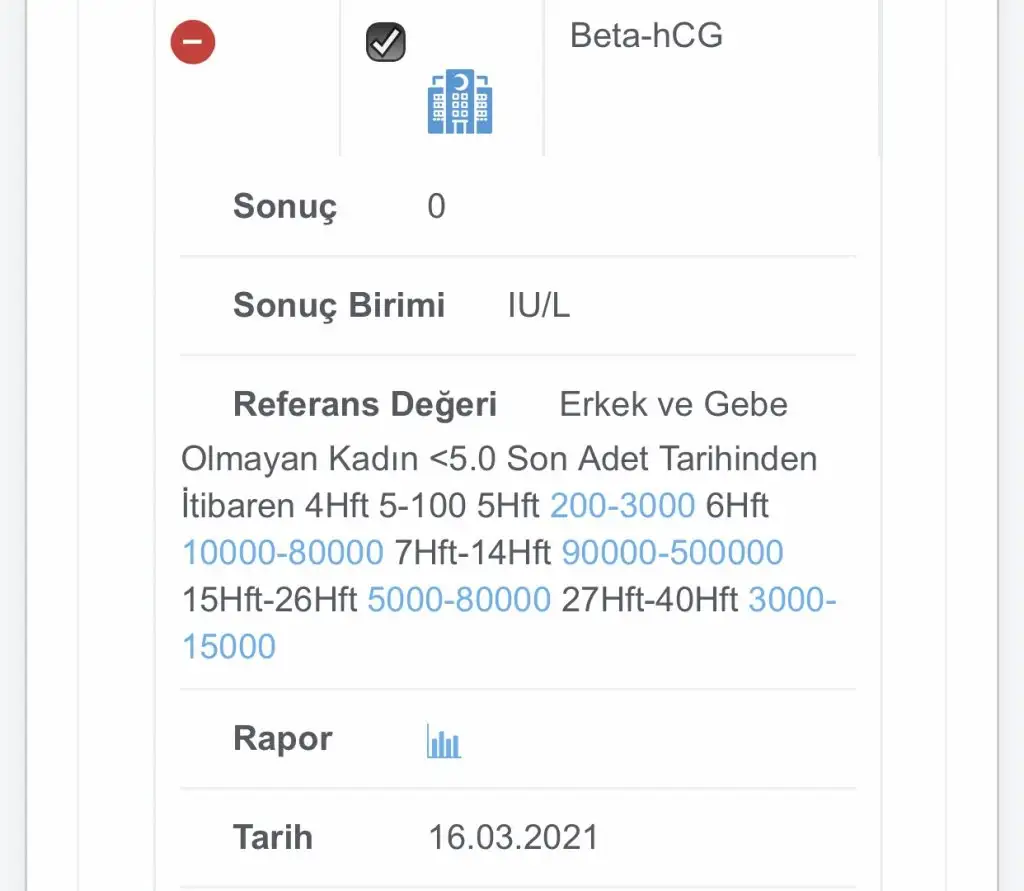The height and width of the screenshot is (891, 1024).
Task: Click the Sonuç label
Action: (x=285, y=207)
